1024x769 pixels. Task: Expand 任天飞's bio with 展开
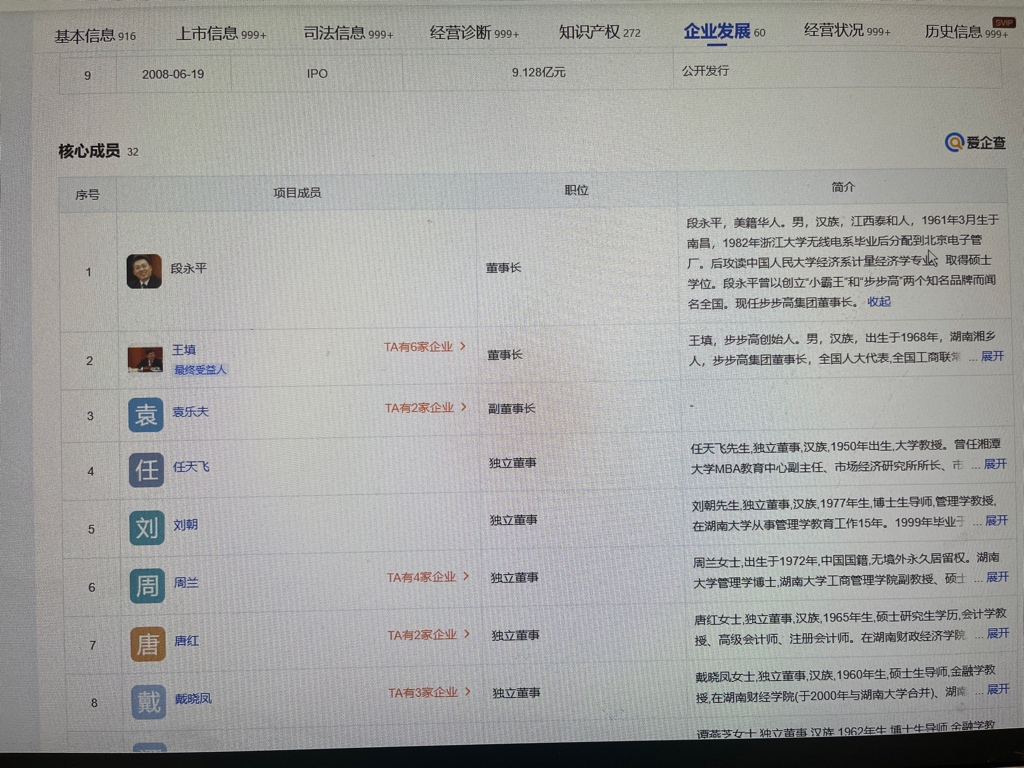coord(995,464)
